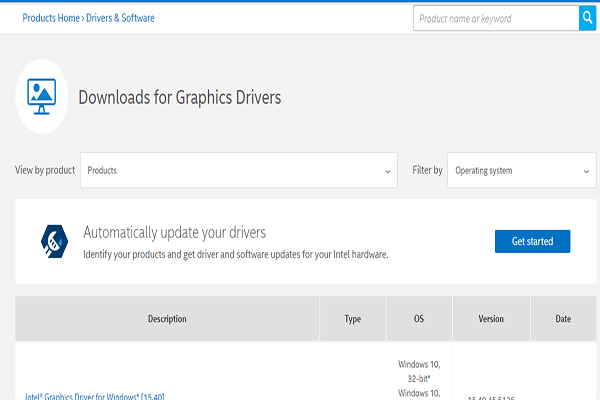
Task: Click the Date column header
Action: (x=563, y=318)
